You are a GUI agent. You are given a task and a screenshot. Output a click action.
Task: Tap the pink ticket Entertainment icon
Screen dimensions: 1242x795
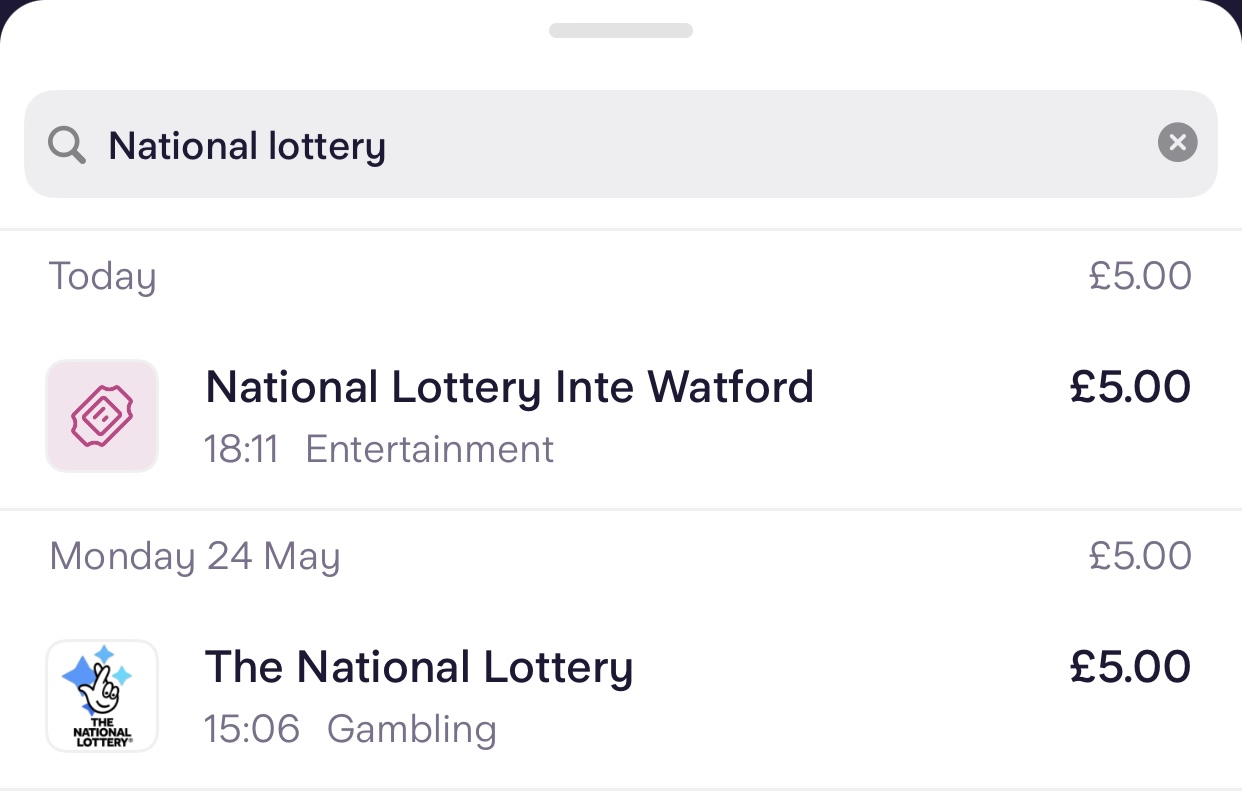[102, 415]
